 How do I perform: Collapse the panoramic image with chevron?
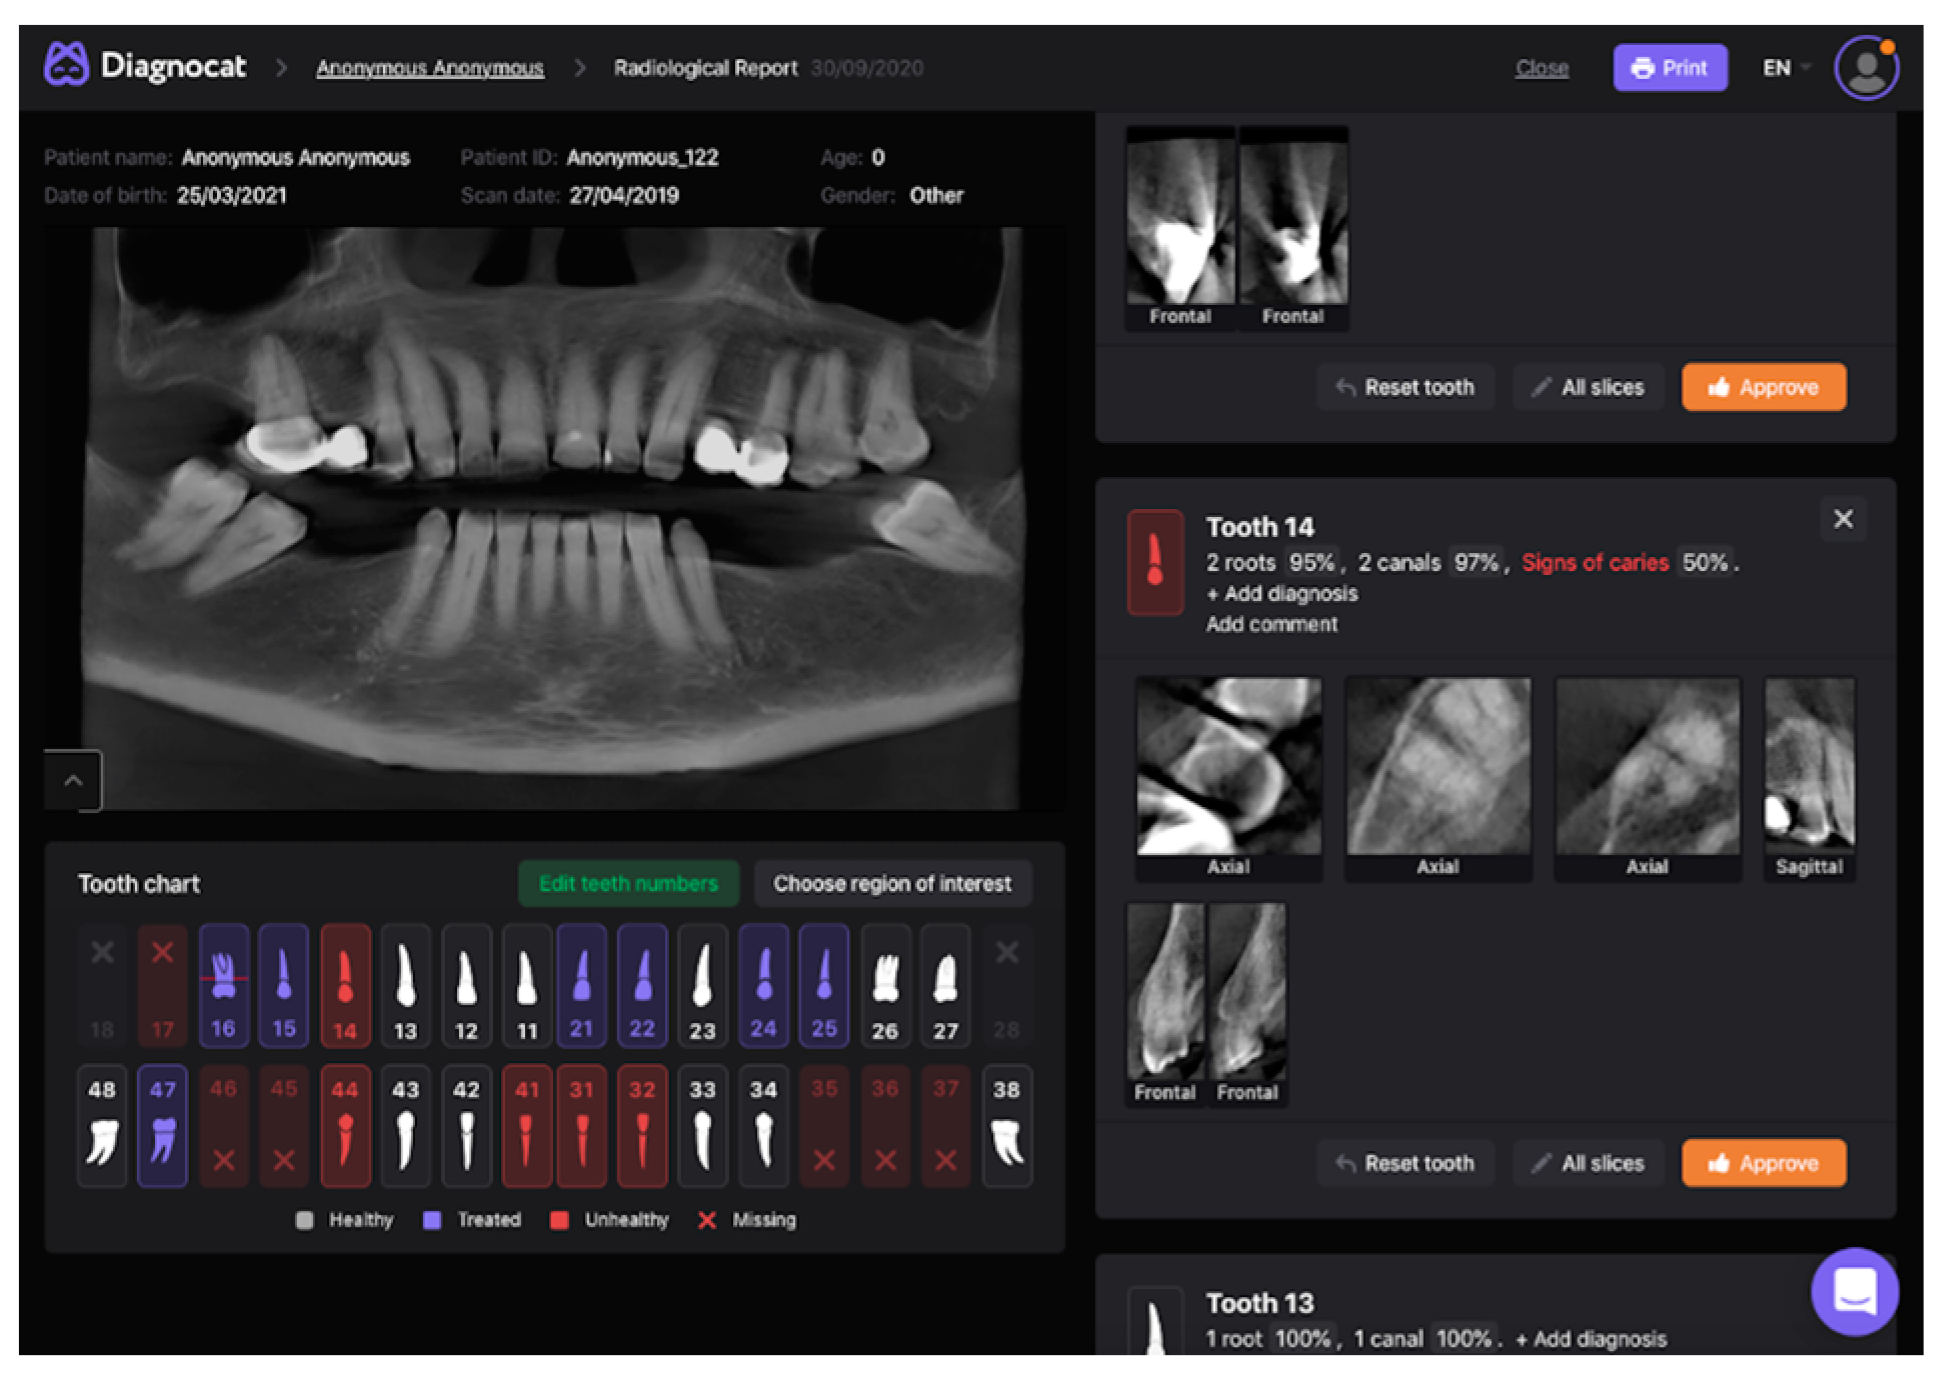73,781
